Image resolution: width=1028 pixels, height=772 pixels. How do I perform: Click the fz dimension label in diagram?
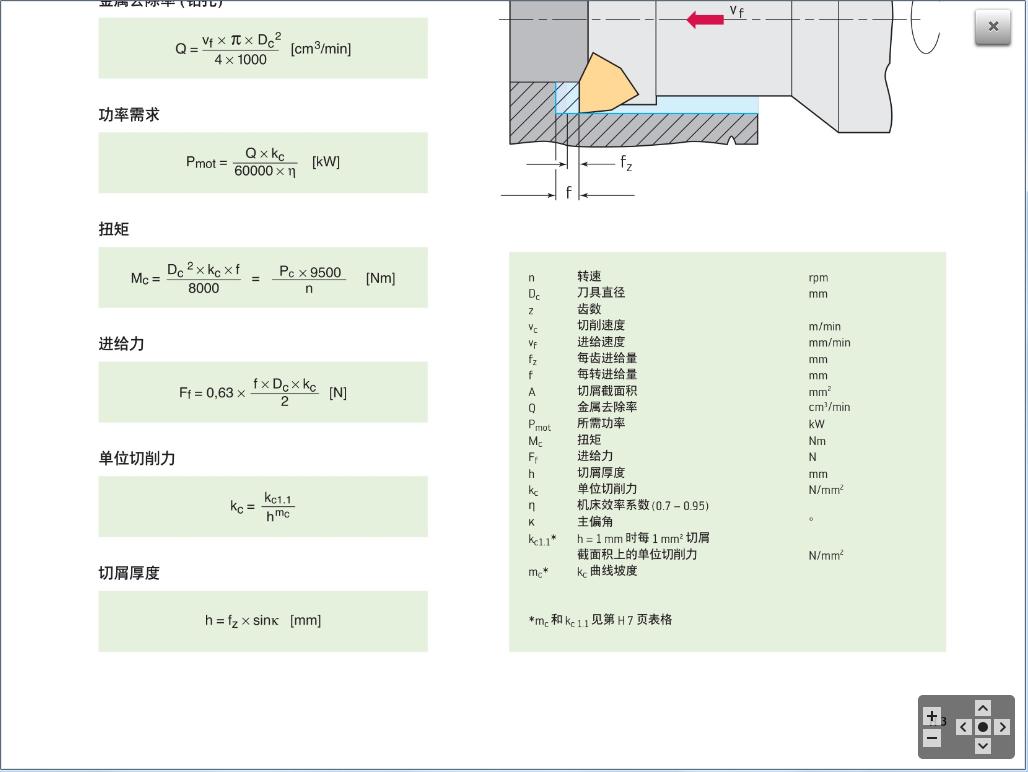(626, 163)
